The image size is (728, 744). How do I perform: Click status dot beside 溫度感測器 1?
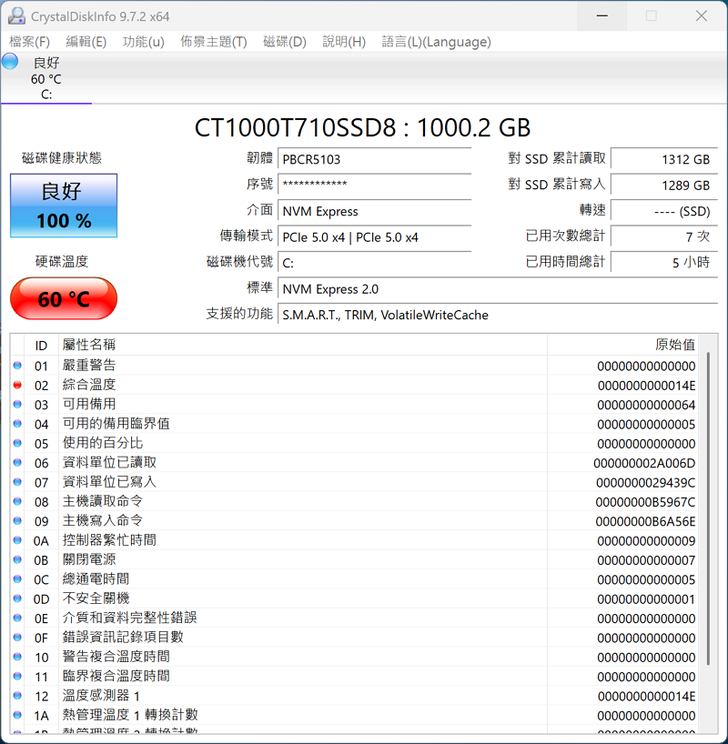(x=17, y=696)
